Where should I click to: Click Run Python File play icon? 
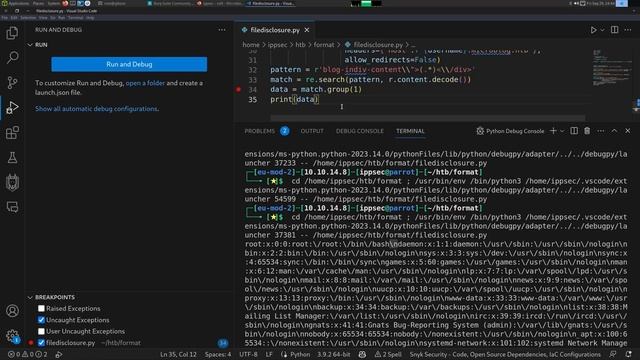pyautogui.click(x=593, y=30)
